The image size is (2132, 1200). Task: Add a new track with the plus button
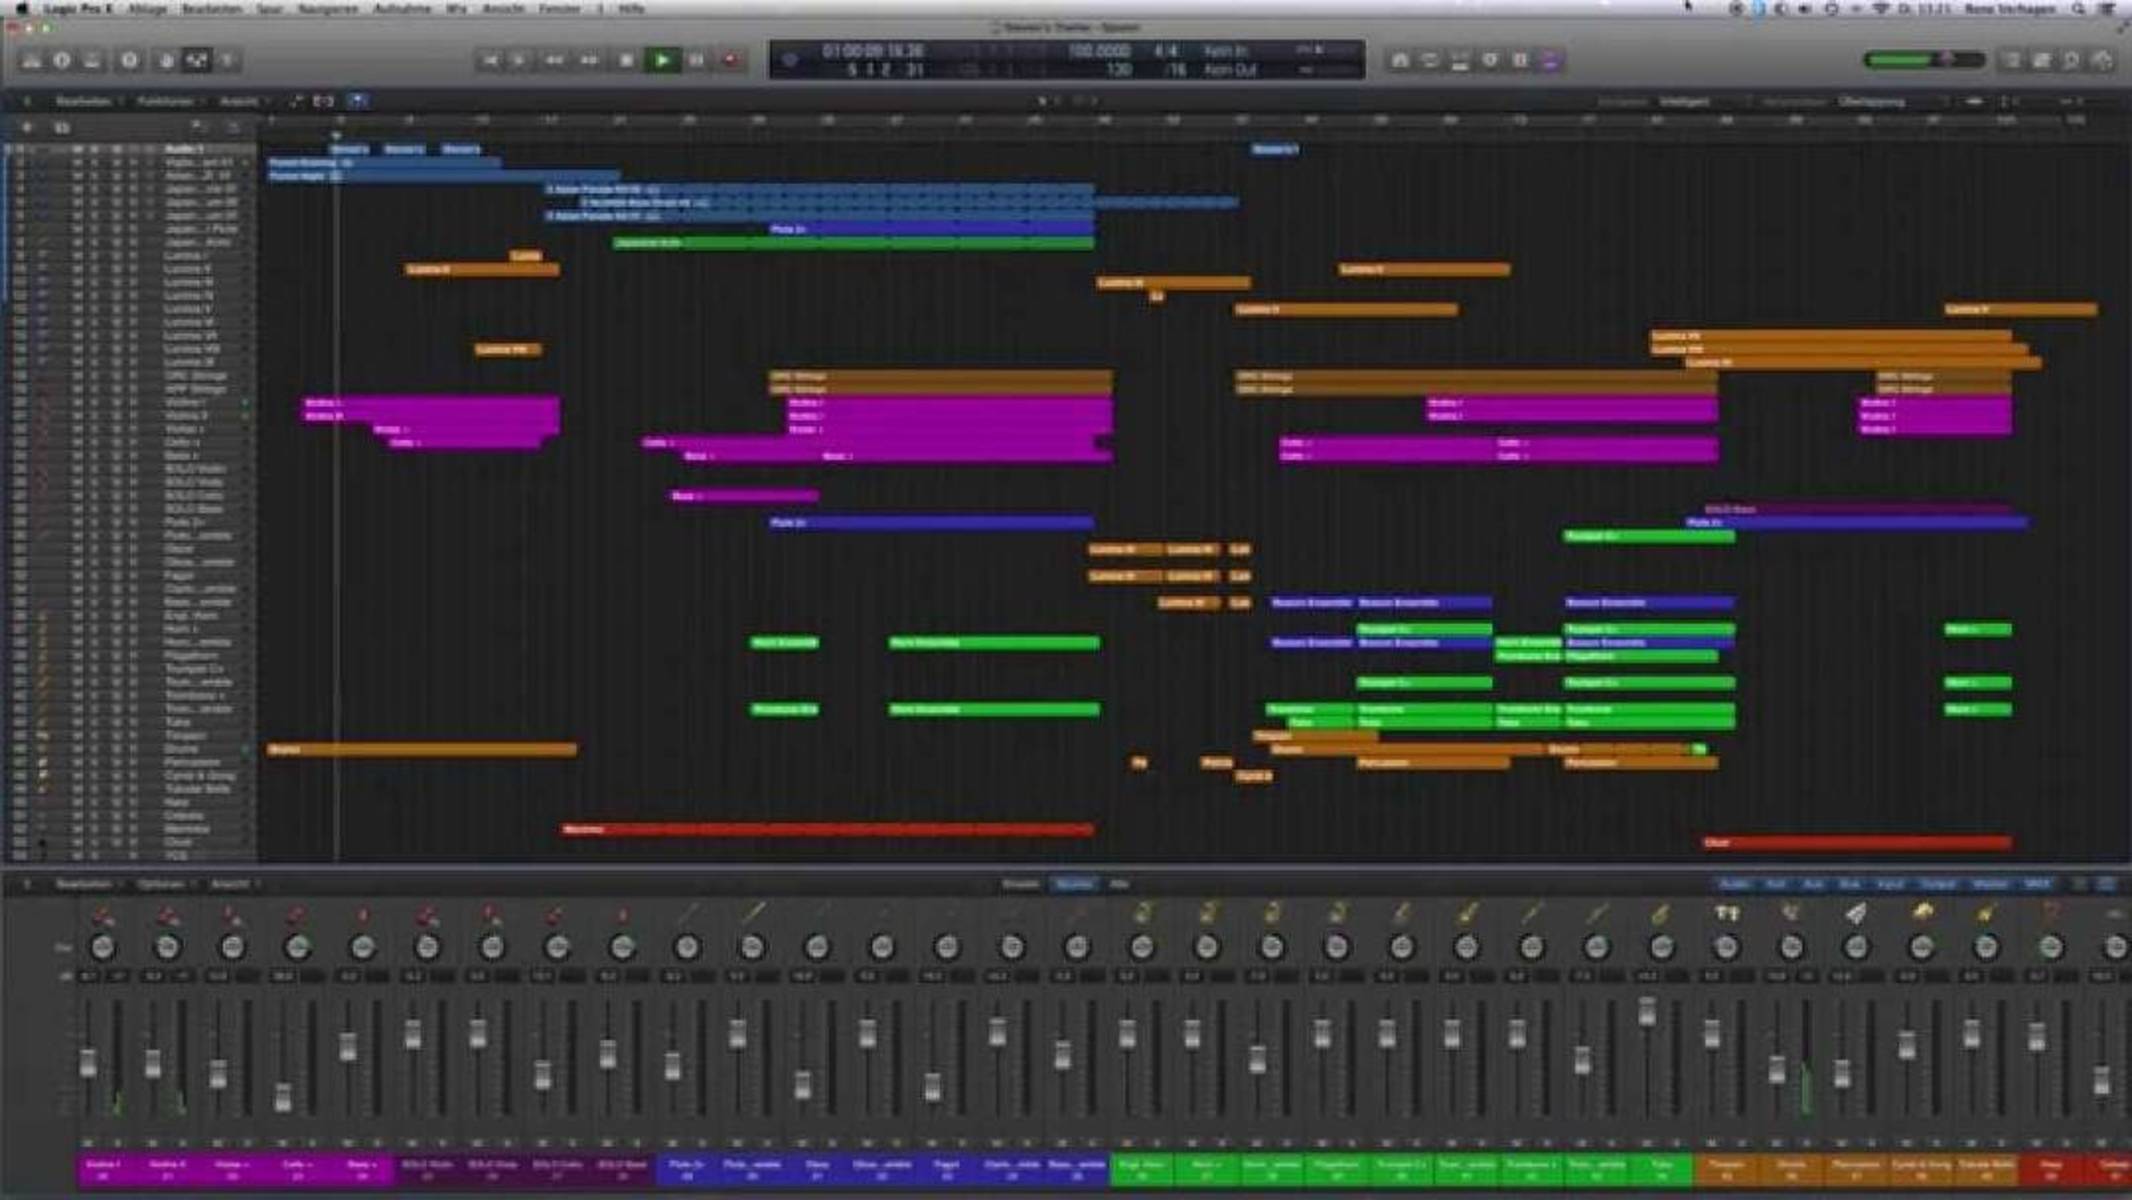pos(27,127)
